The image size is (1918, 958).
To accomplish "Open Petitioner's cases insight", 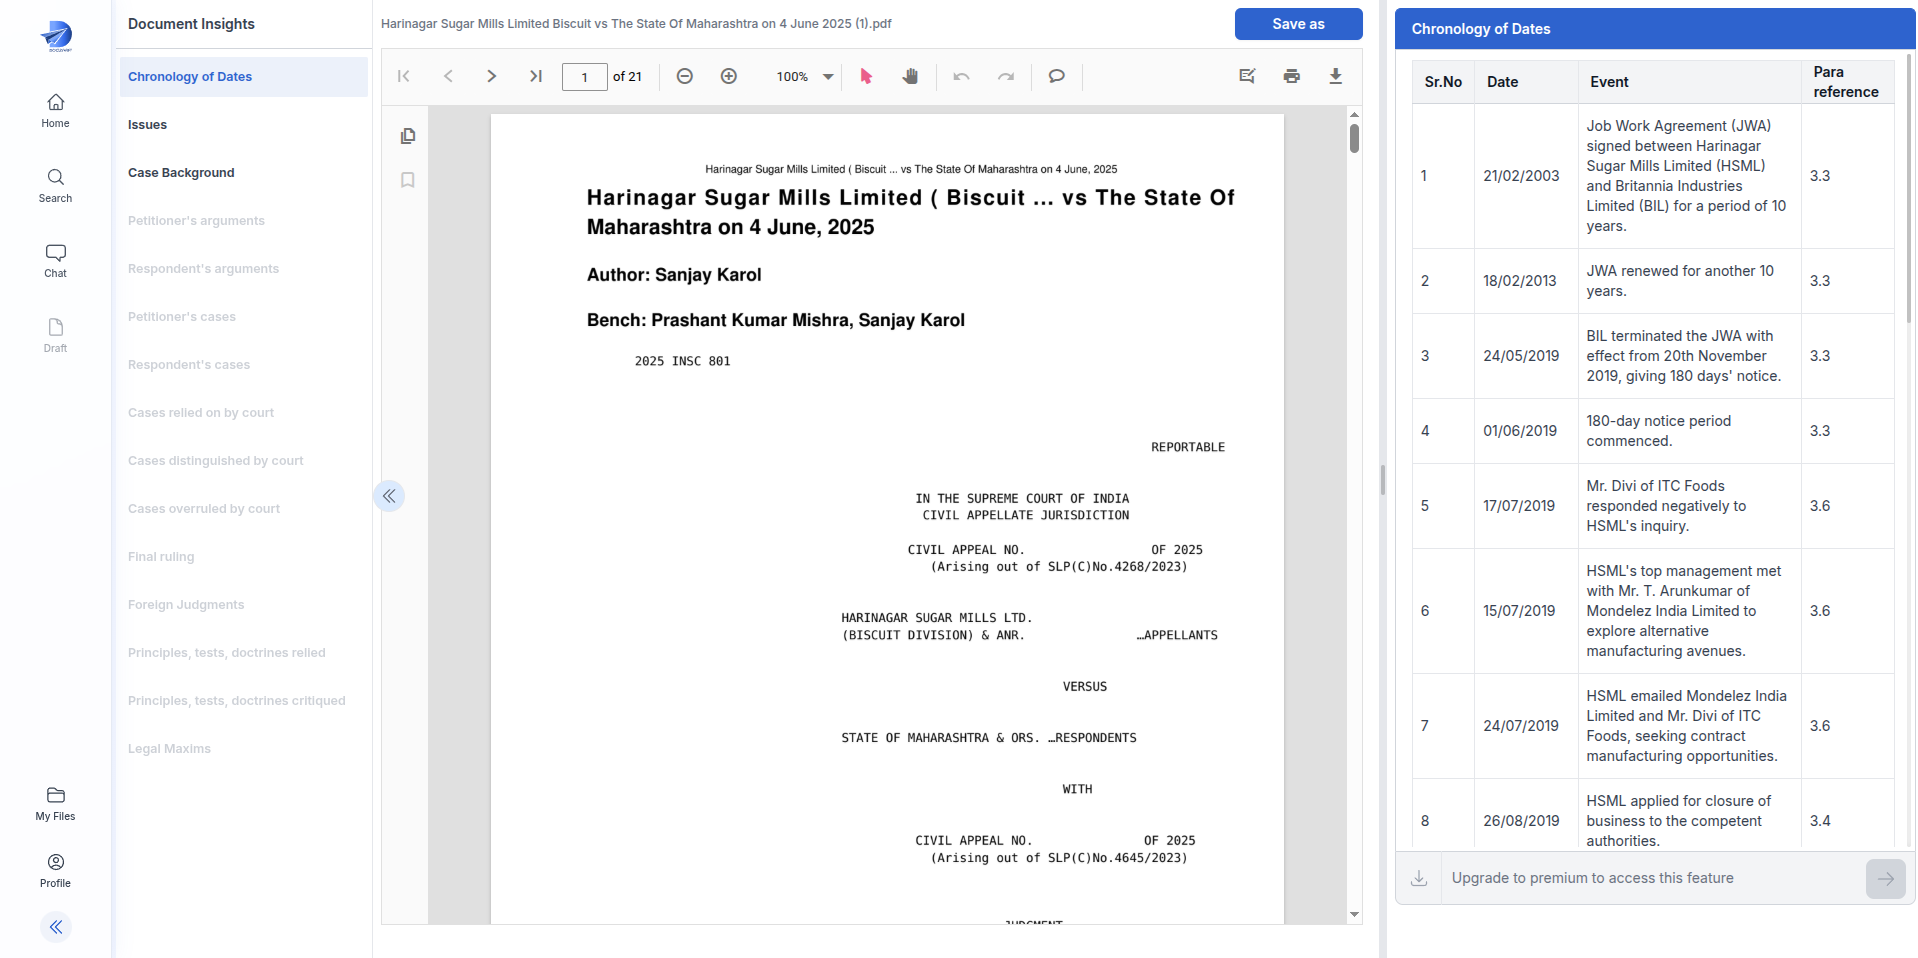I will click(x=244, y=317).
